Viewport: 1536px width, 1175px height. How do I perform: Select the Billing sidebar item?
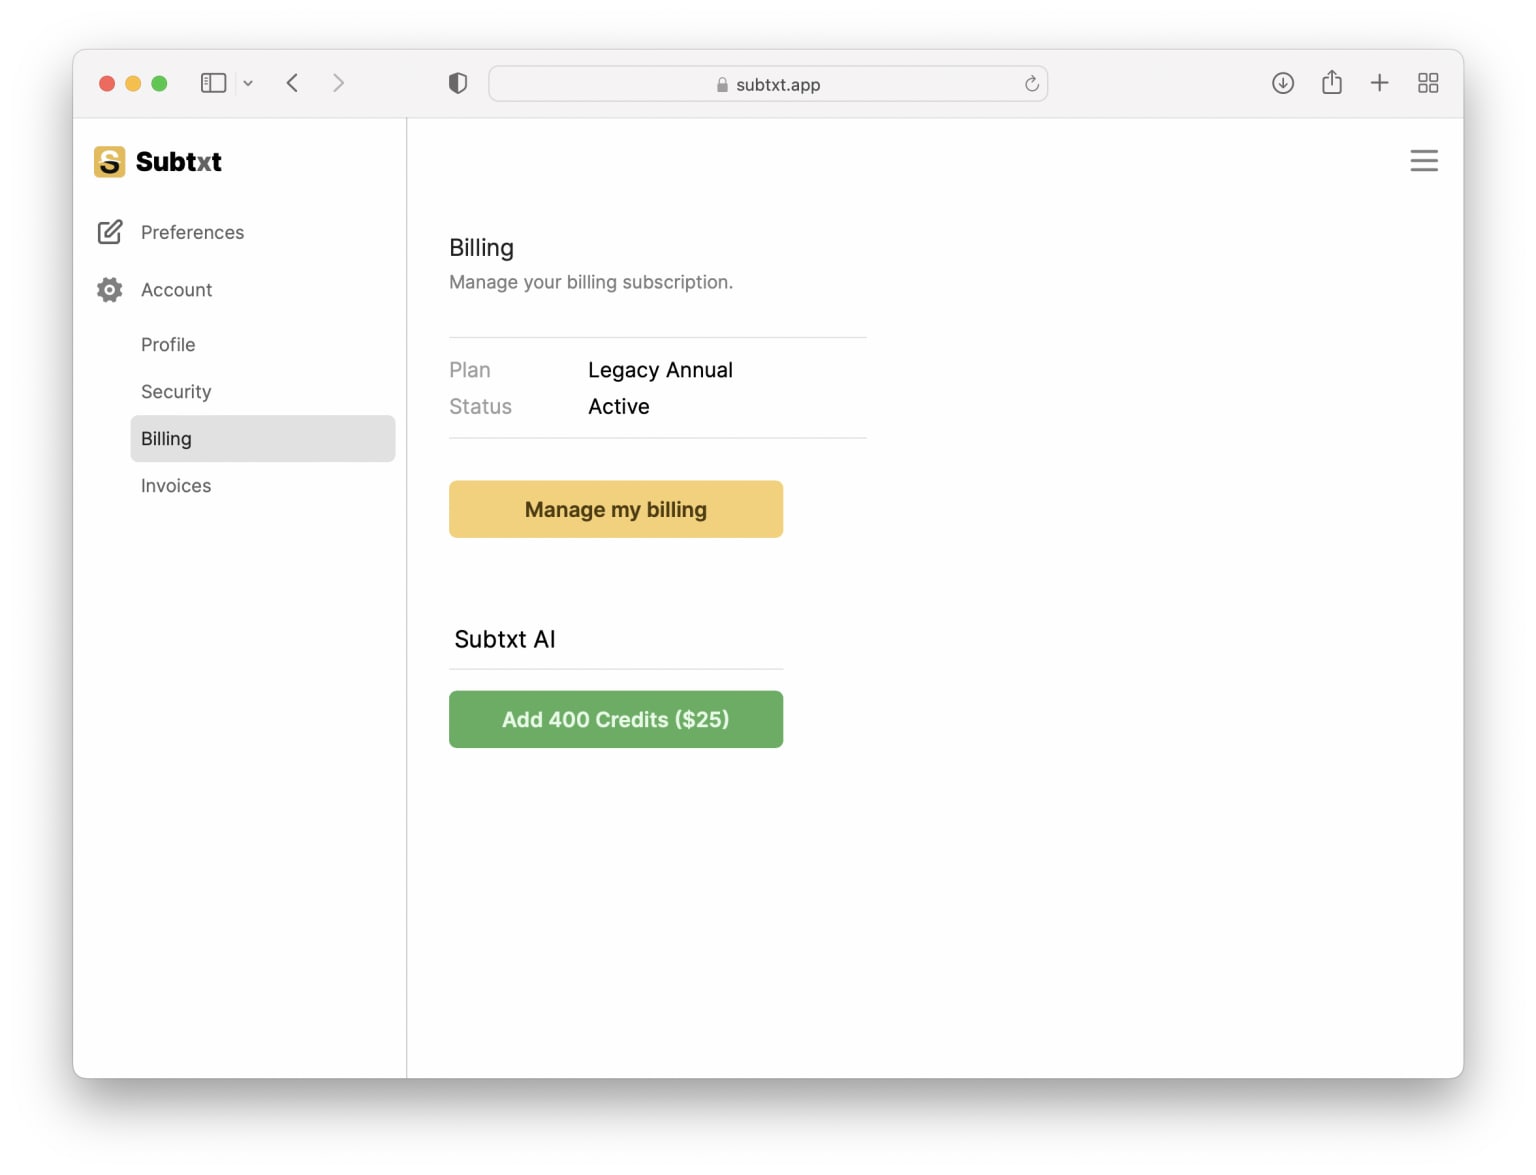(262, 438)
